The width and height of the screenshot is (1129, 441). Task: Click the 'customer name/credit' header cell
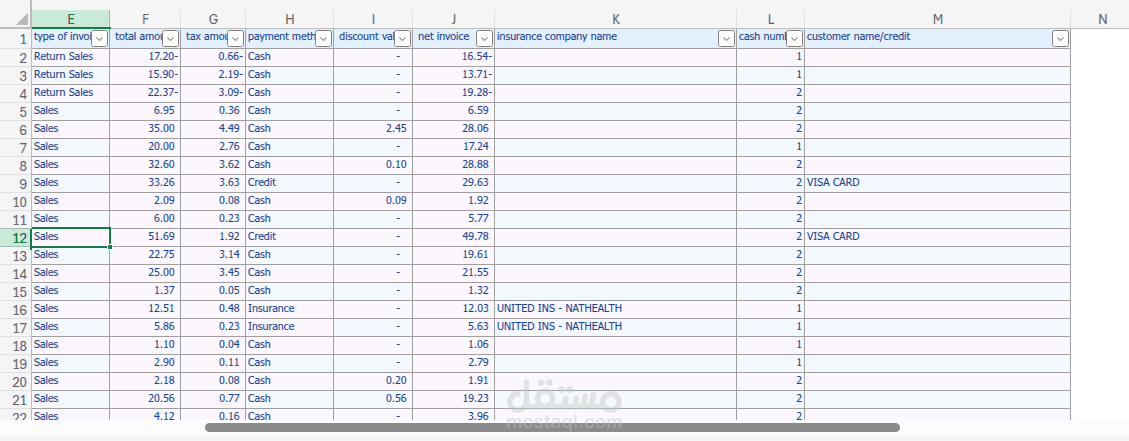coord(937,39)
